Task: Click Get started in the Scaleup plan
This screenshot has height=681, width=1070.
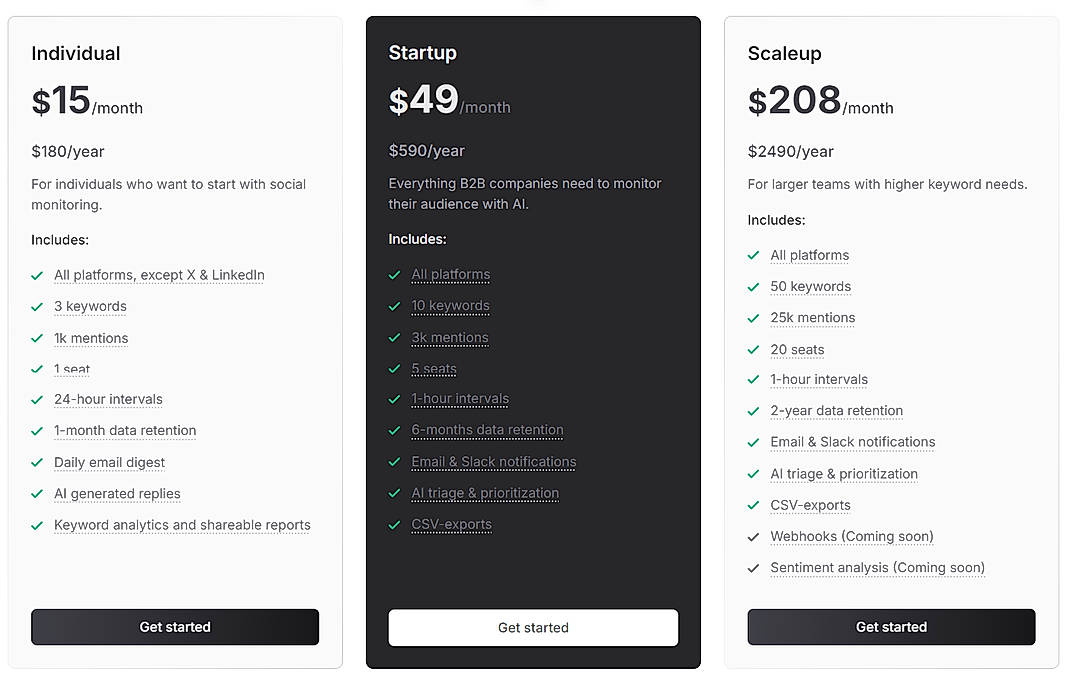Action: (x=891, y=627)
